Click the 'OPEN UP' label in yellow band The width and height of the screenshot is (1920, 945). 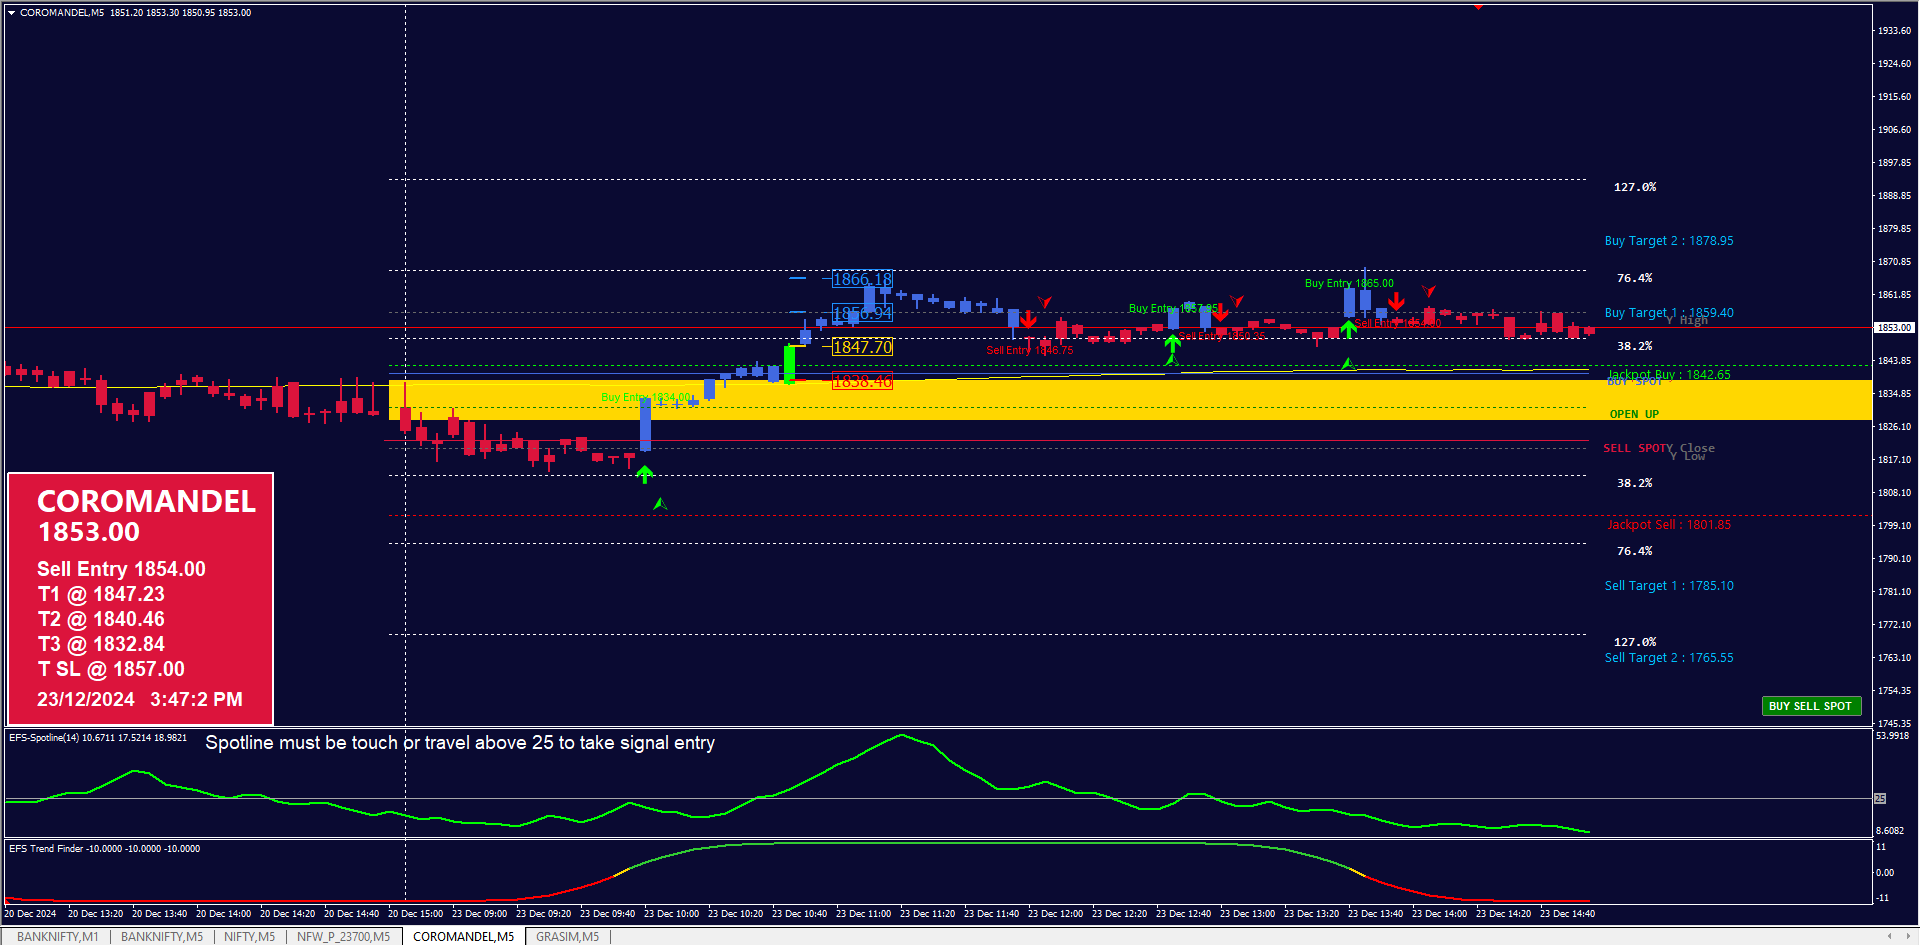[x=1634, y=414]
